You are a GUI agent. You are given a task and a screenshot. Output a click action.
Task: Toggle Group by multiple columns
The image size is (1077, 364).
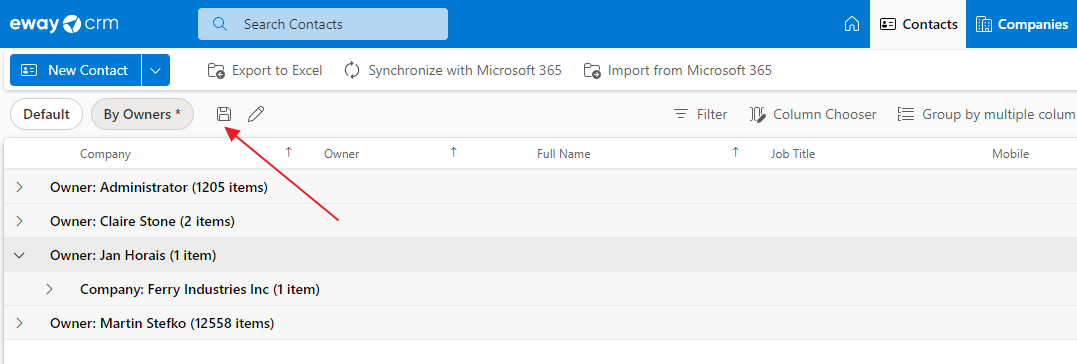(x=987, y=114)
